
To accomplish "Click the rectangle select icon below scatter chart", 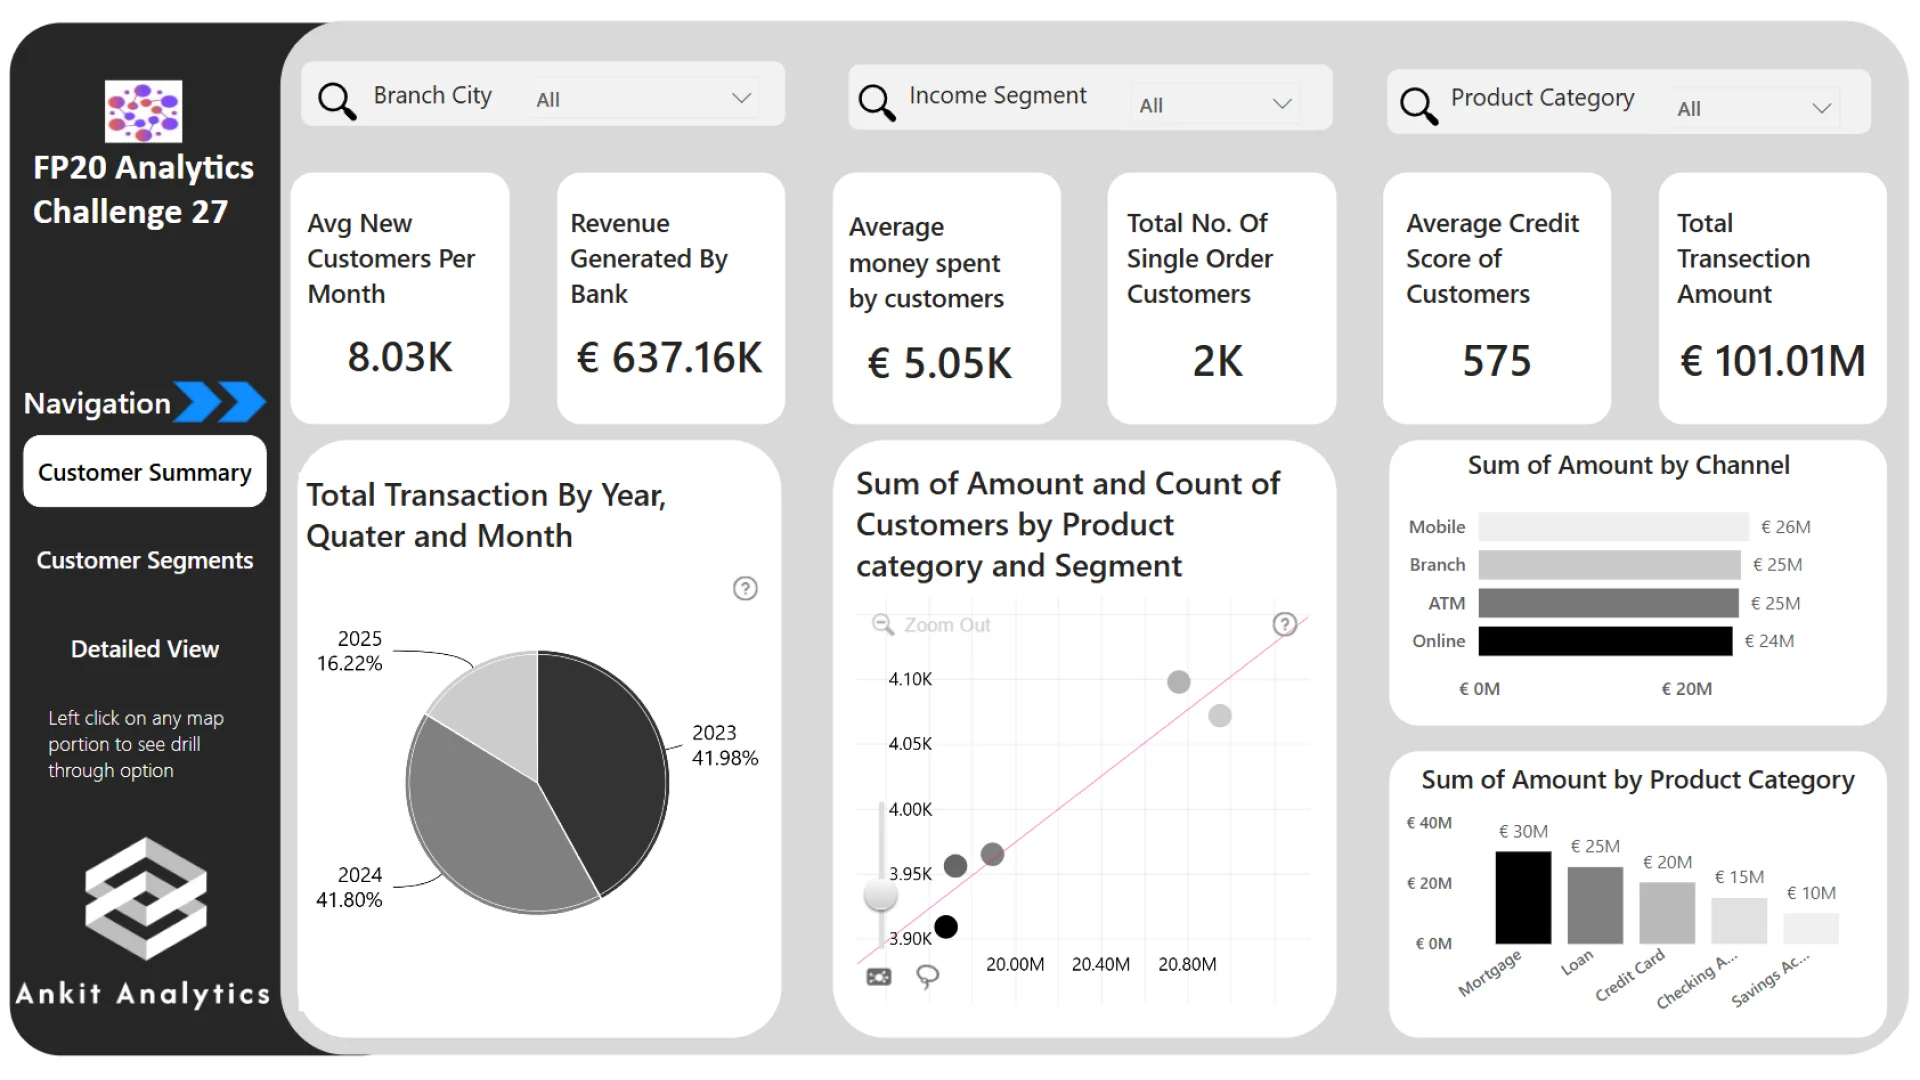I will 878,977.
